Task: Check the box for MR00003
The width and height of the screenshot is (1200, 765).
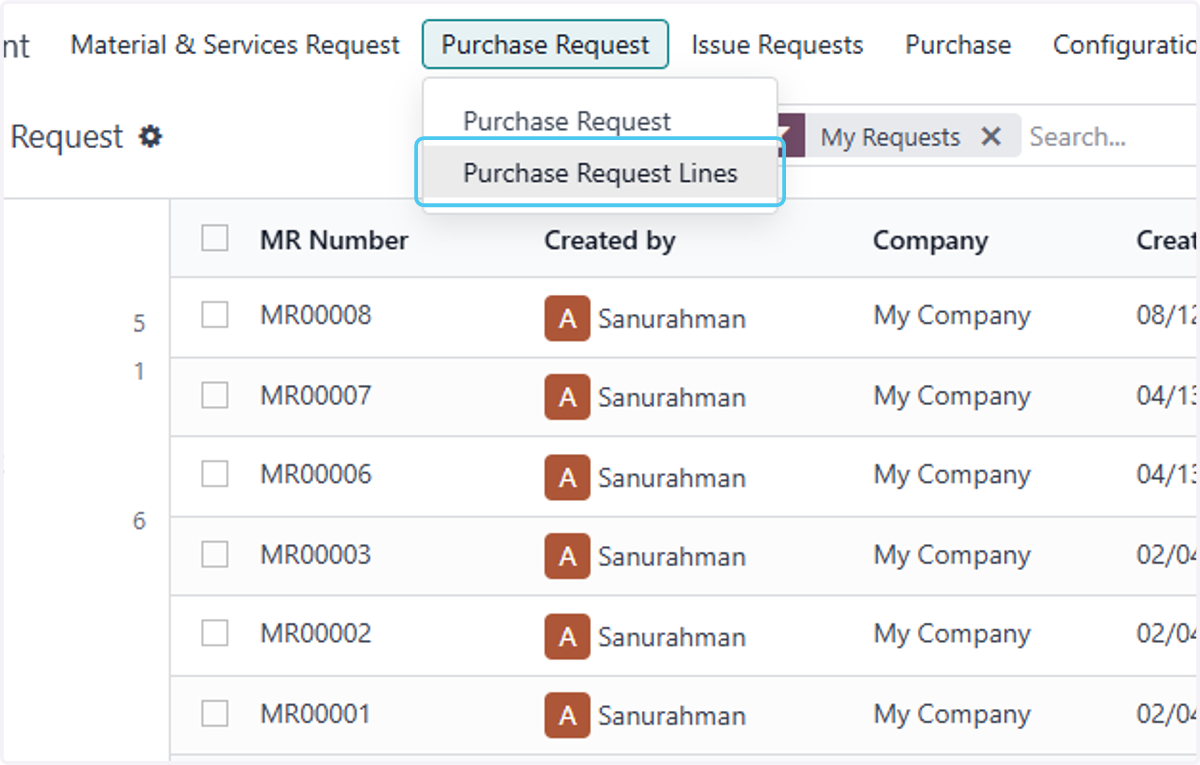Action: (215, 554)
